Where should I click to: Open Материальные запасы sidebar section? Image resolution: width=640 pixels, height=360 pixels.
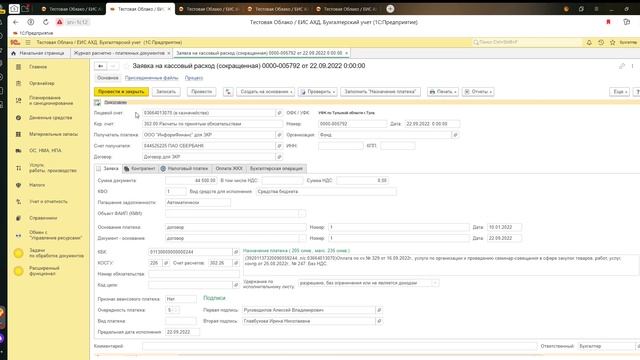(53, 134)
